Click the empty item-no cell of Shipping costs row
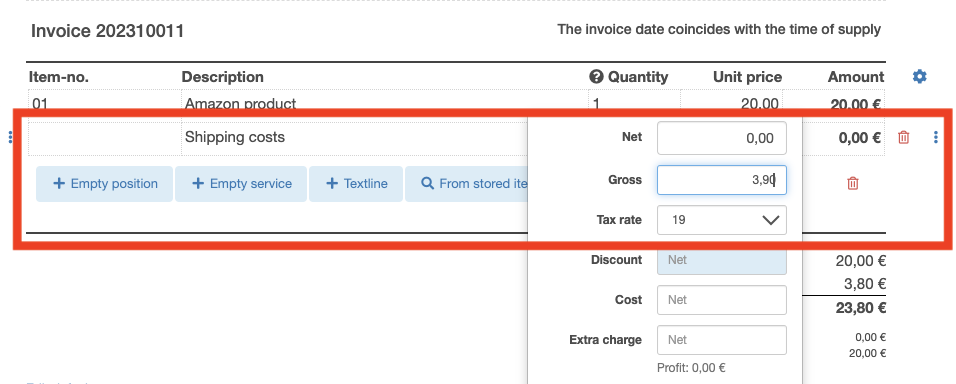This screenshot has height=384, width=956. pos(105,138)
